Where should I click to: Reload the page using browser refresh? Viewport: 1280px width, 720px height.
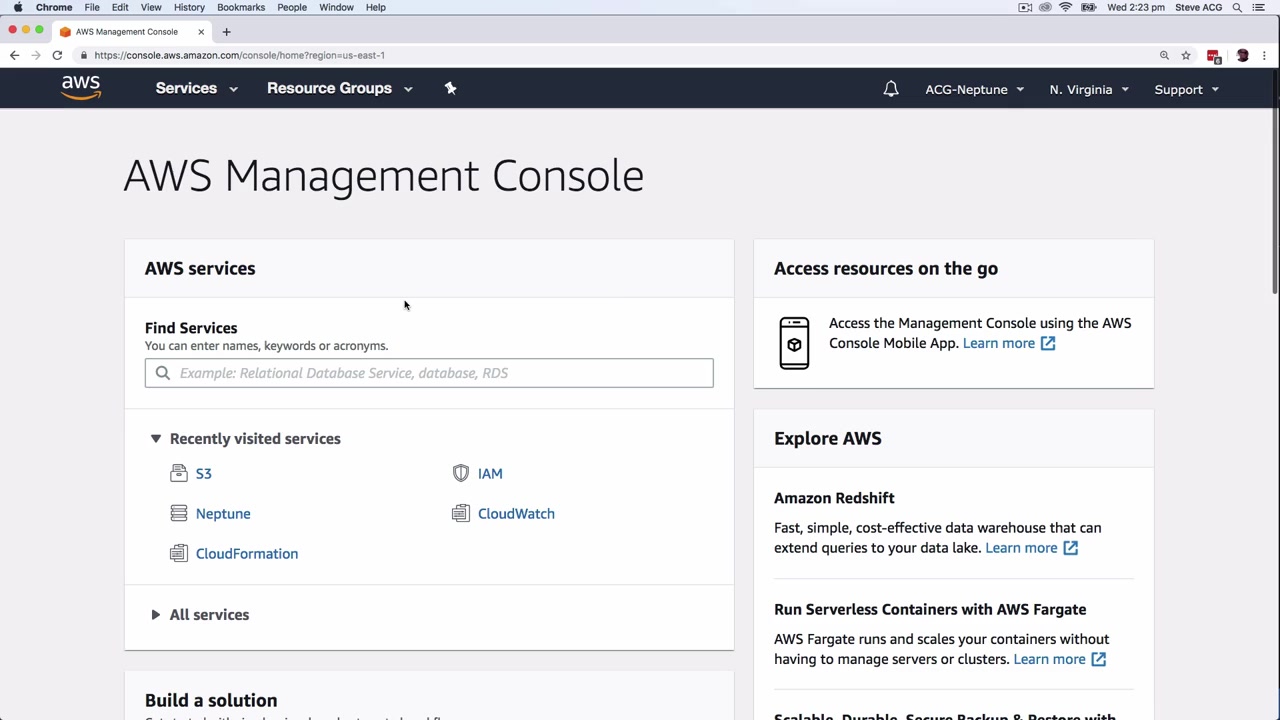coord(57,55)
